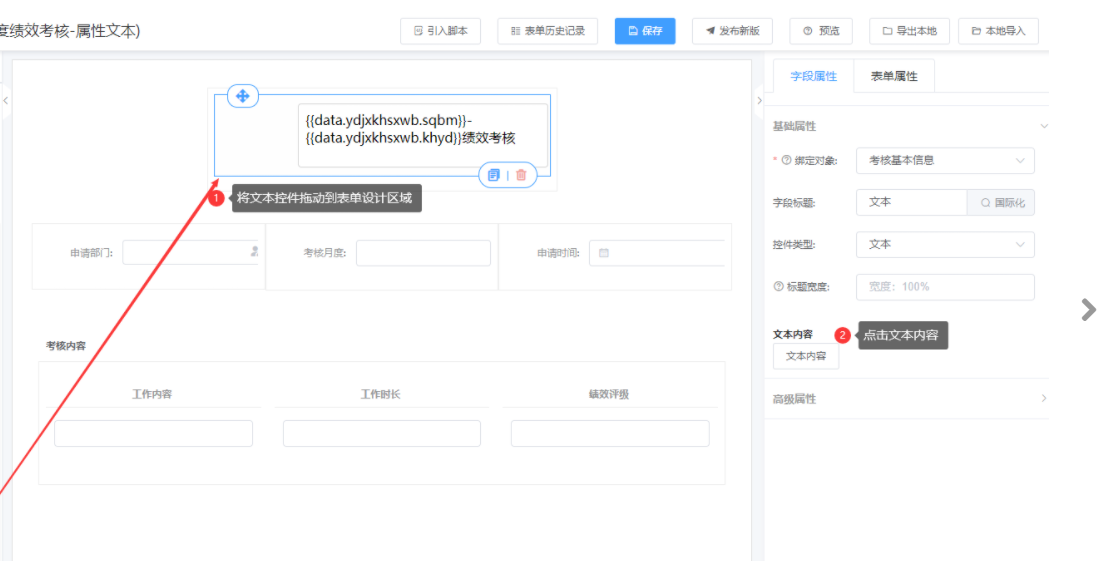Click the calendar icon in 申请时间 field

(x=604, y=253)
